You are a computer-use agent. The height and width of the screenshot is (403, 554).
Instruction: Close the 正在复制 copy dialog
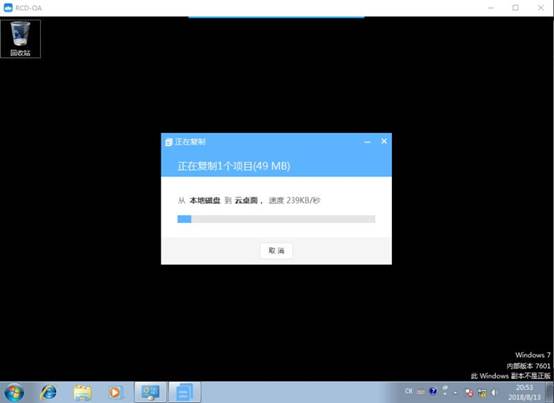coord(384,141)
